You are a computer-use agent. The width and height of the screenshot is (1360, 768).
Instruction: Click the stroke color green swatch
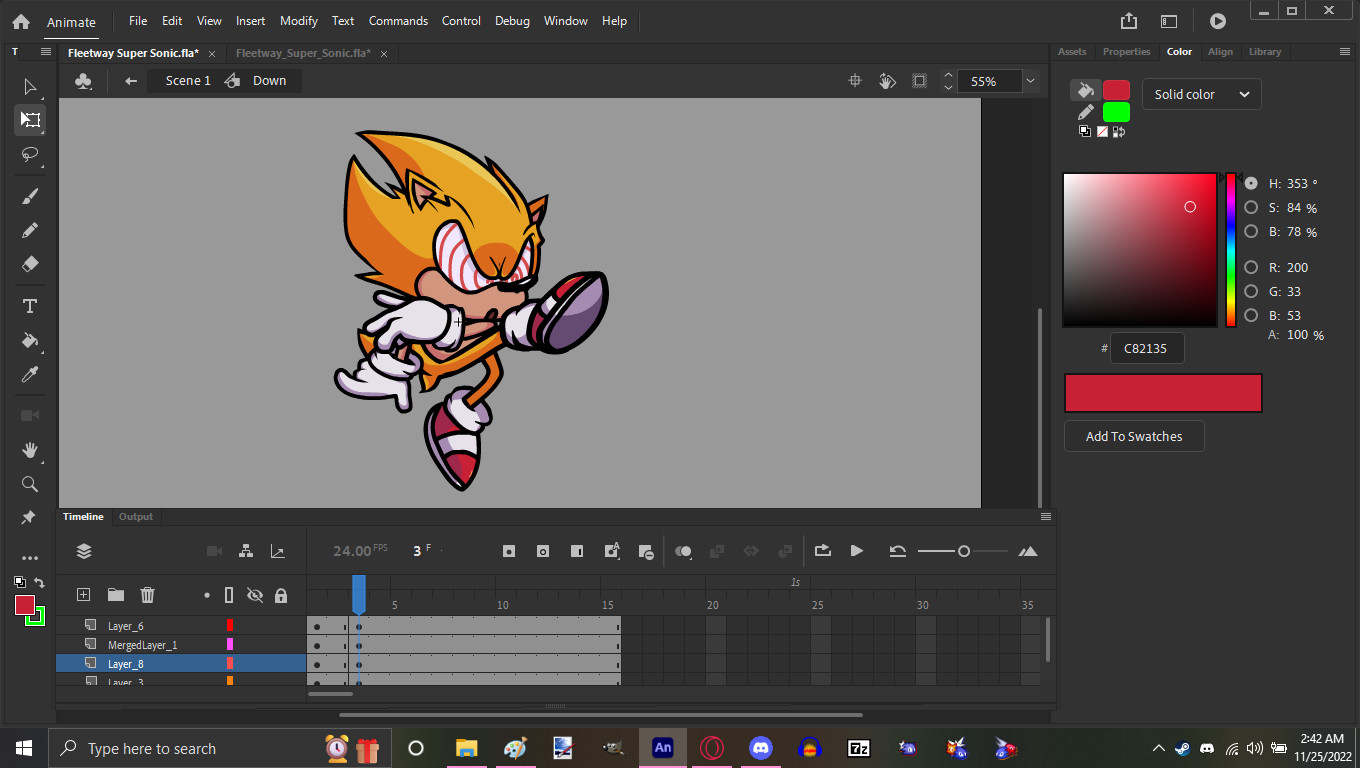point(1116,112)
